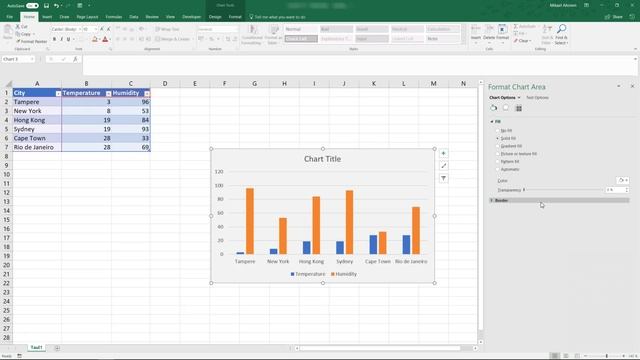Select the No fill radio option
The image size is (640, 360).
498,131
